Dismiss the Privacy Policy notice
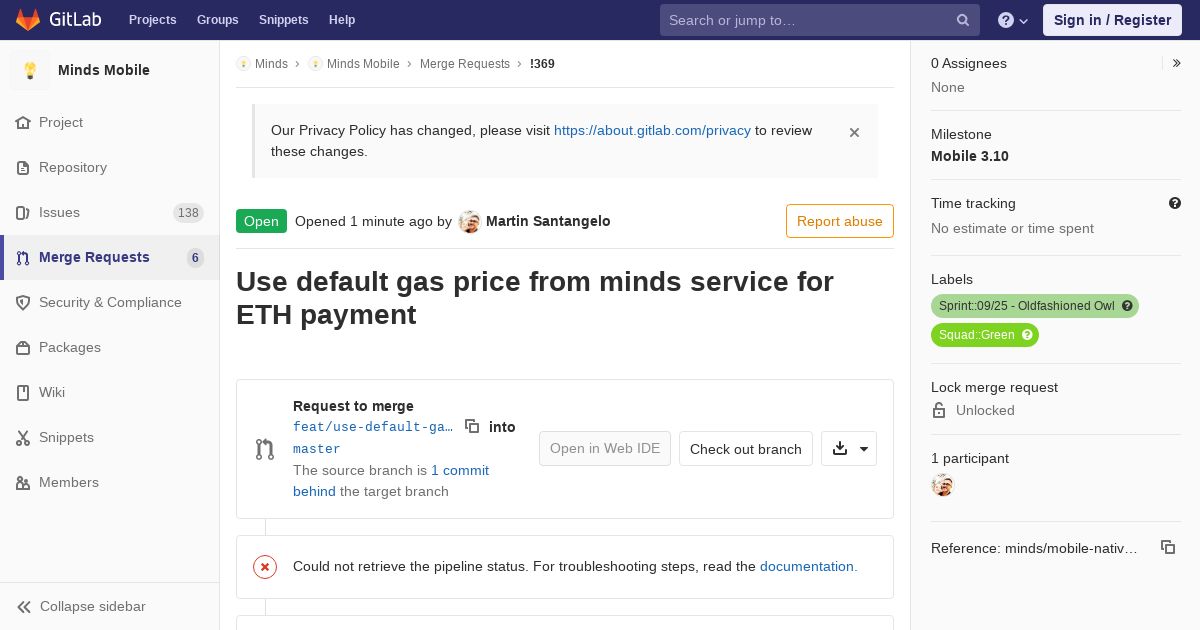Image resolution: width=1200 pixels, height=630 pixels. click(x=854, y=132)
